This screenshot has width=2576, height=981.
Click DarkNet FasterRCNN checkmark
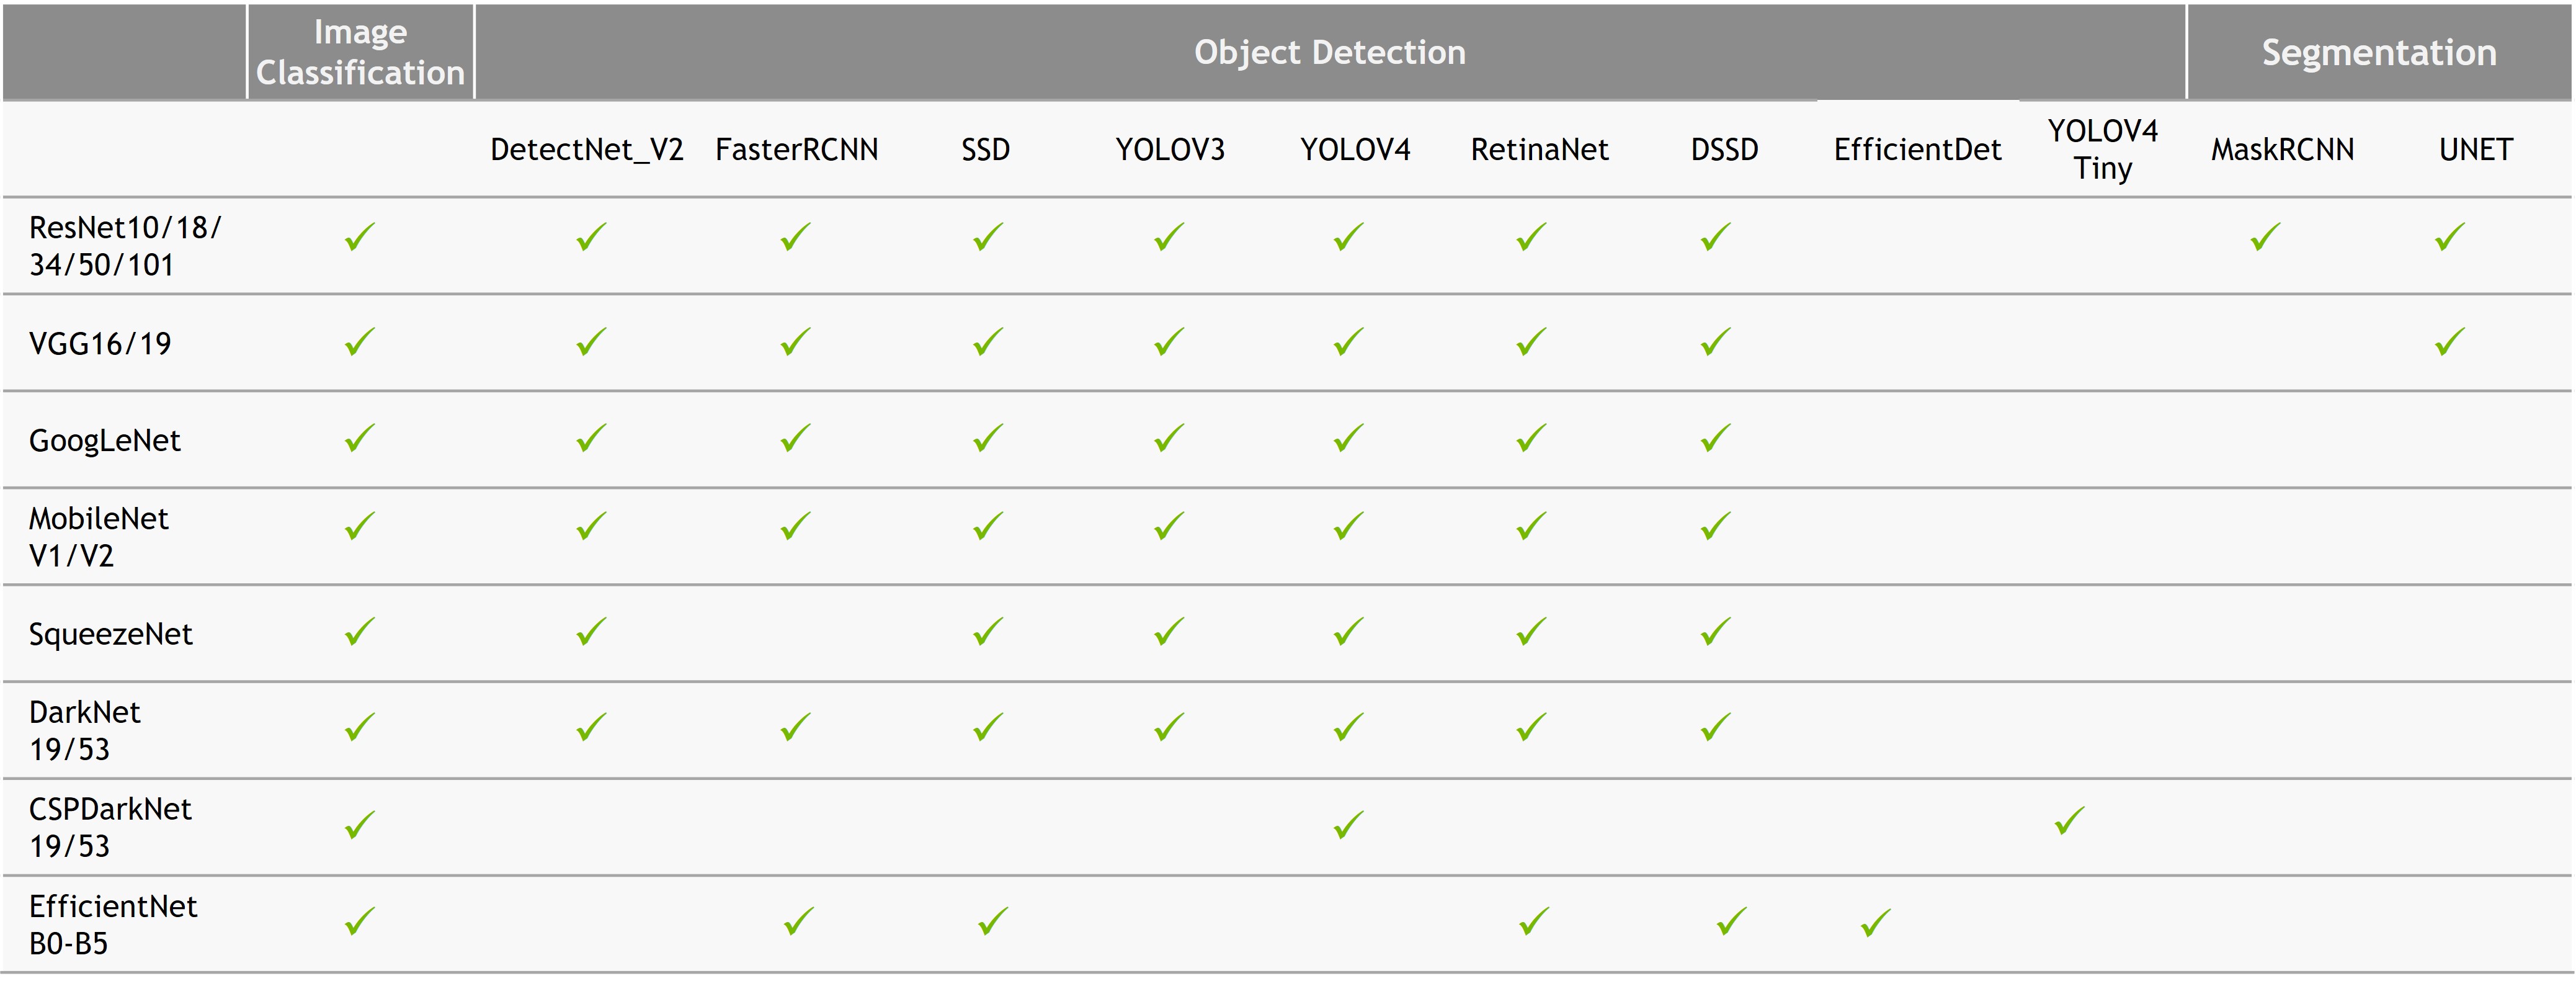coord(795,727)
